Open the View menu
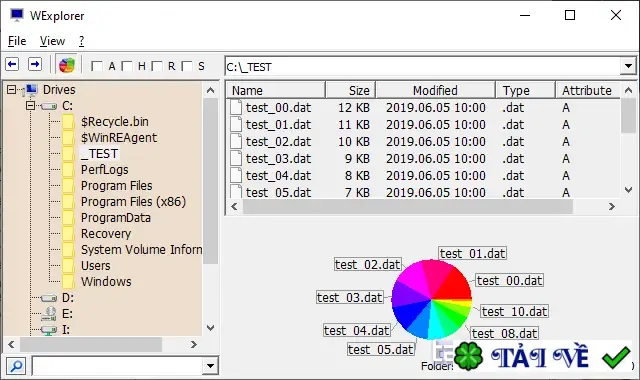Image resolution: width=640 pixels, height=380 pixels. [52, 41]
